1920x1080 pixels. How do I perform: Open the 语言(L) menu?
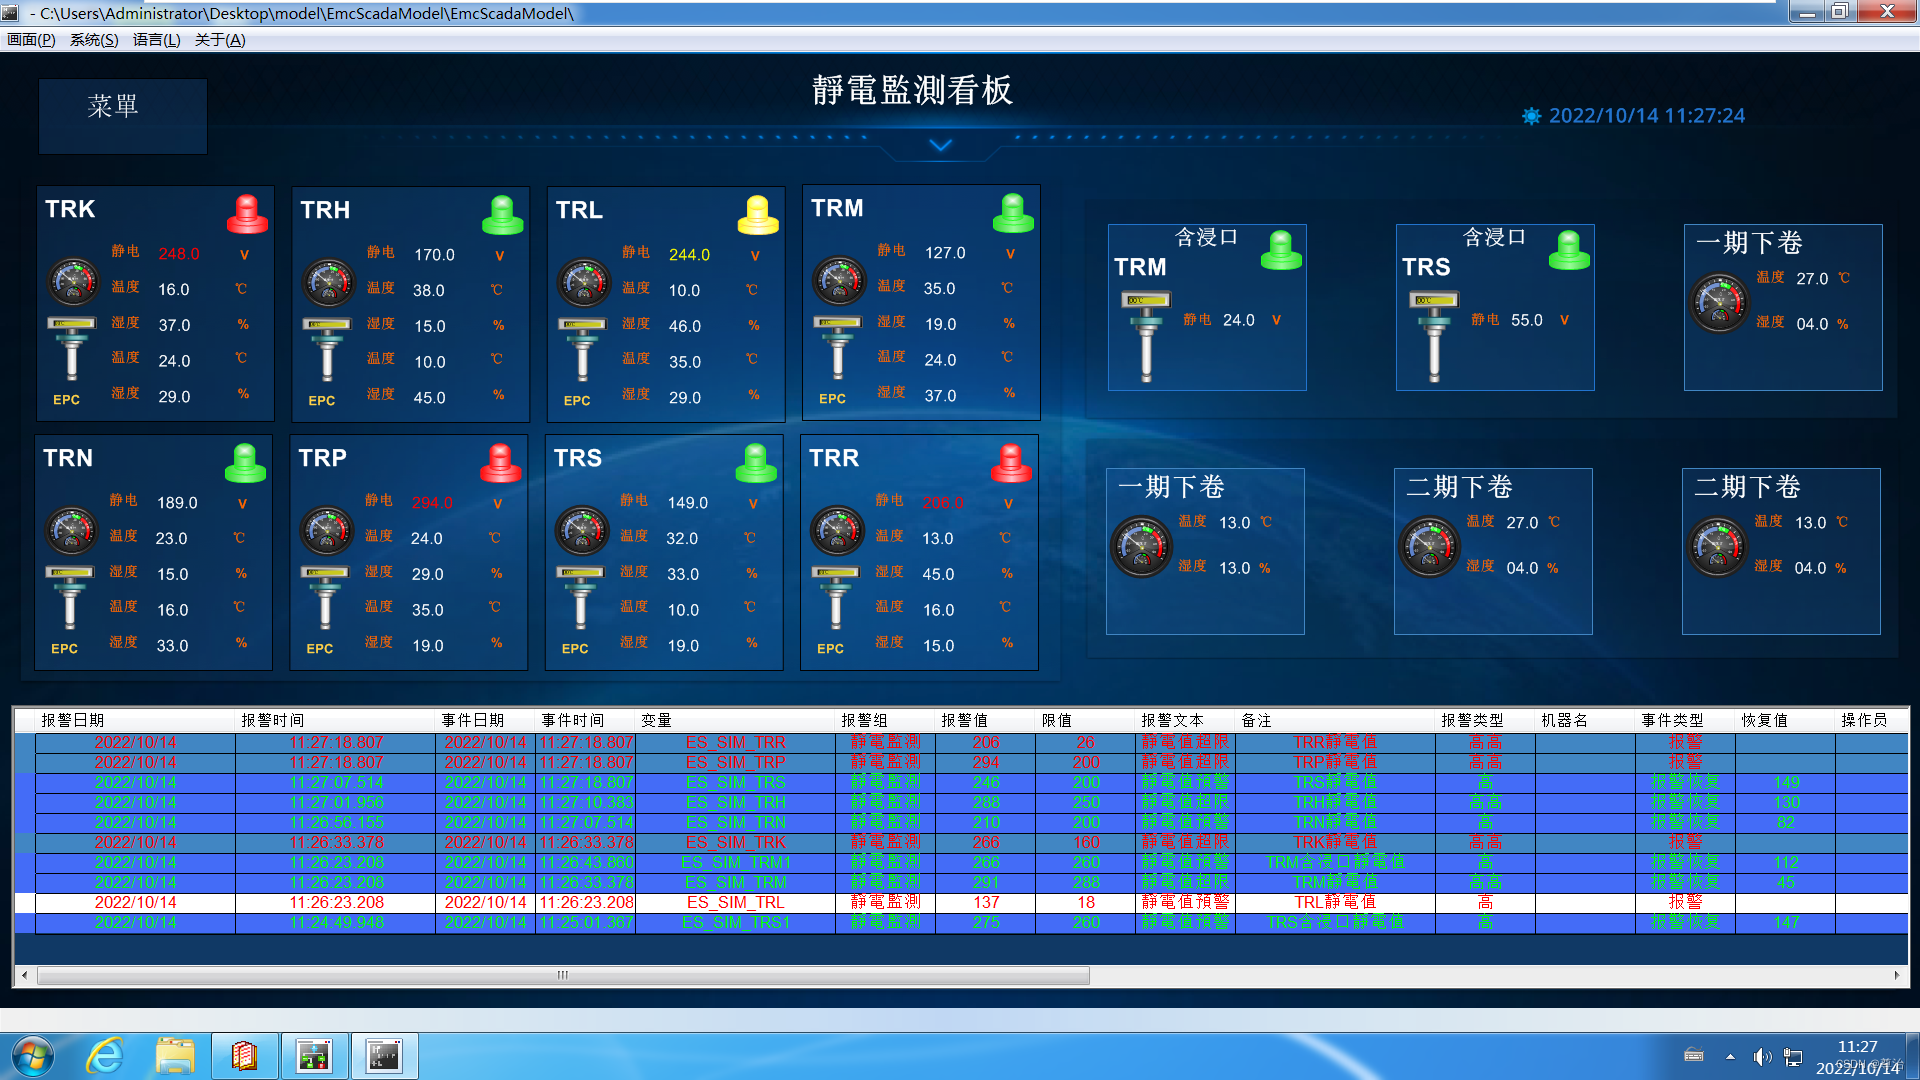[156, 40]
